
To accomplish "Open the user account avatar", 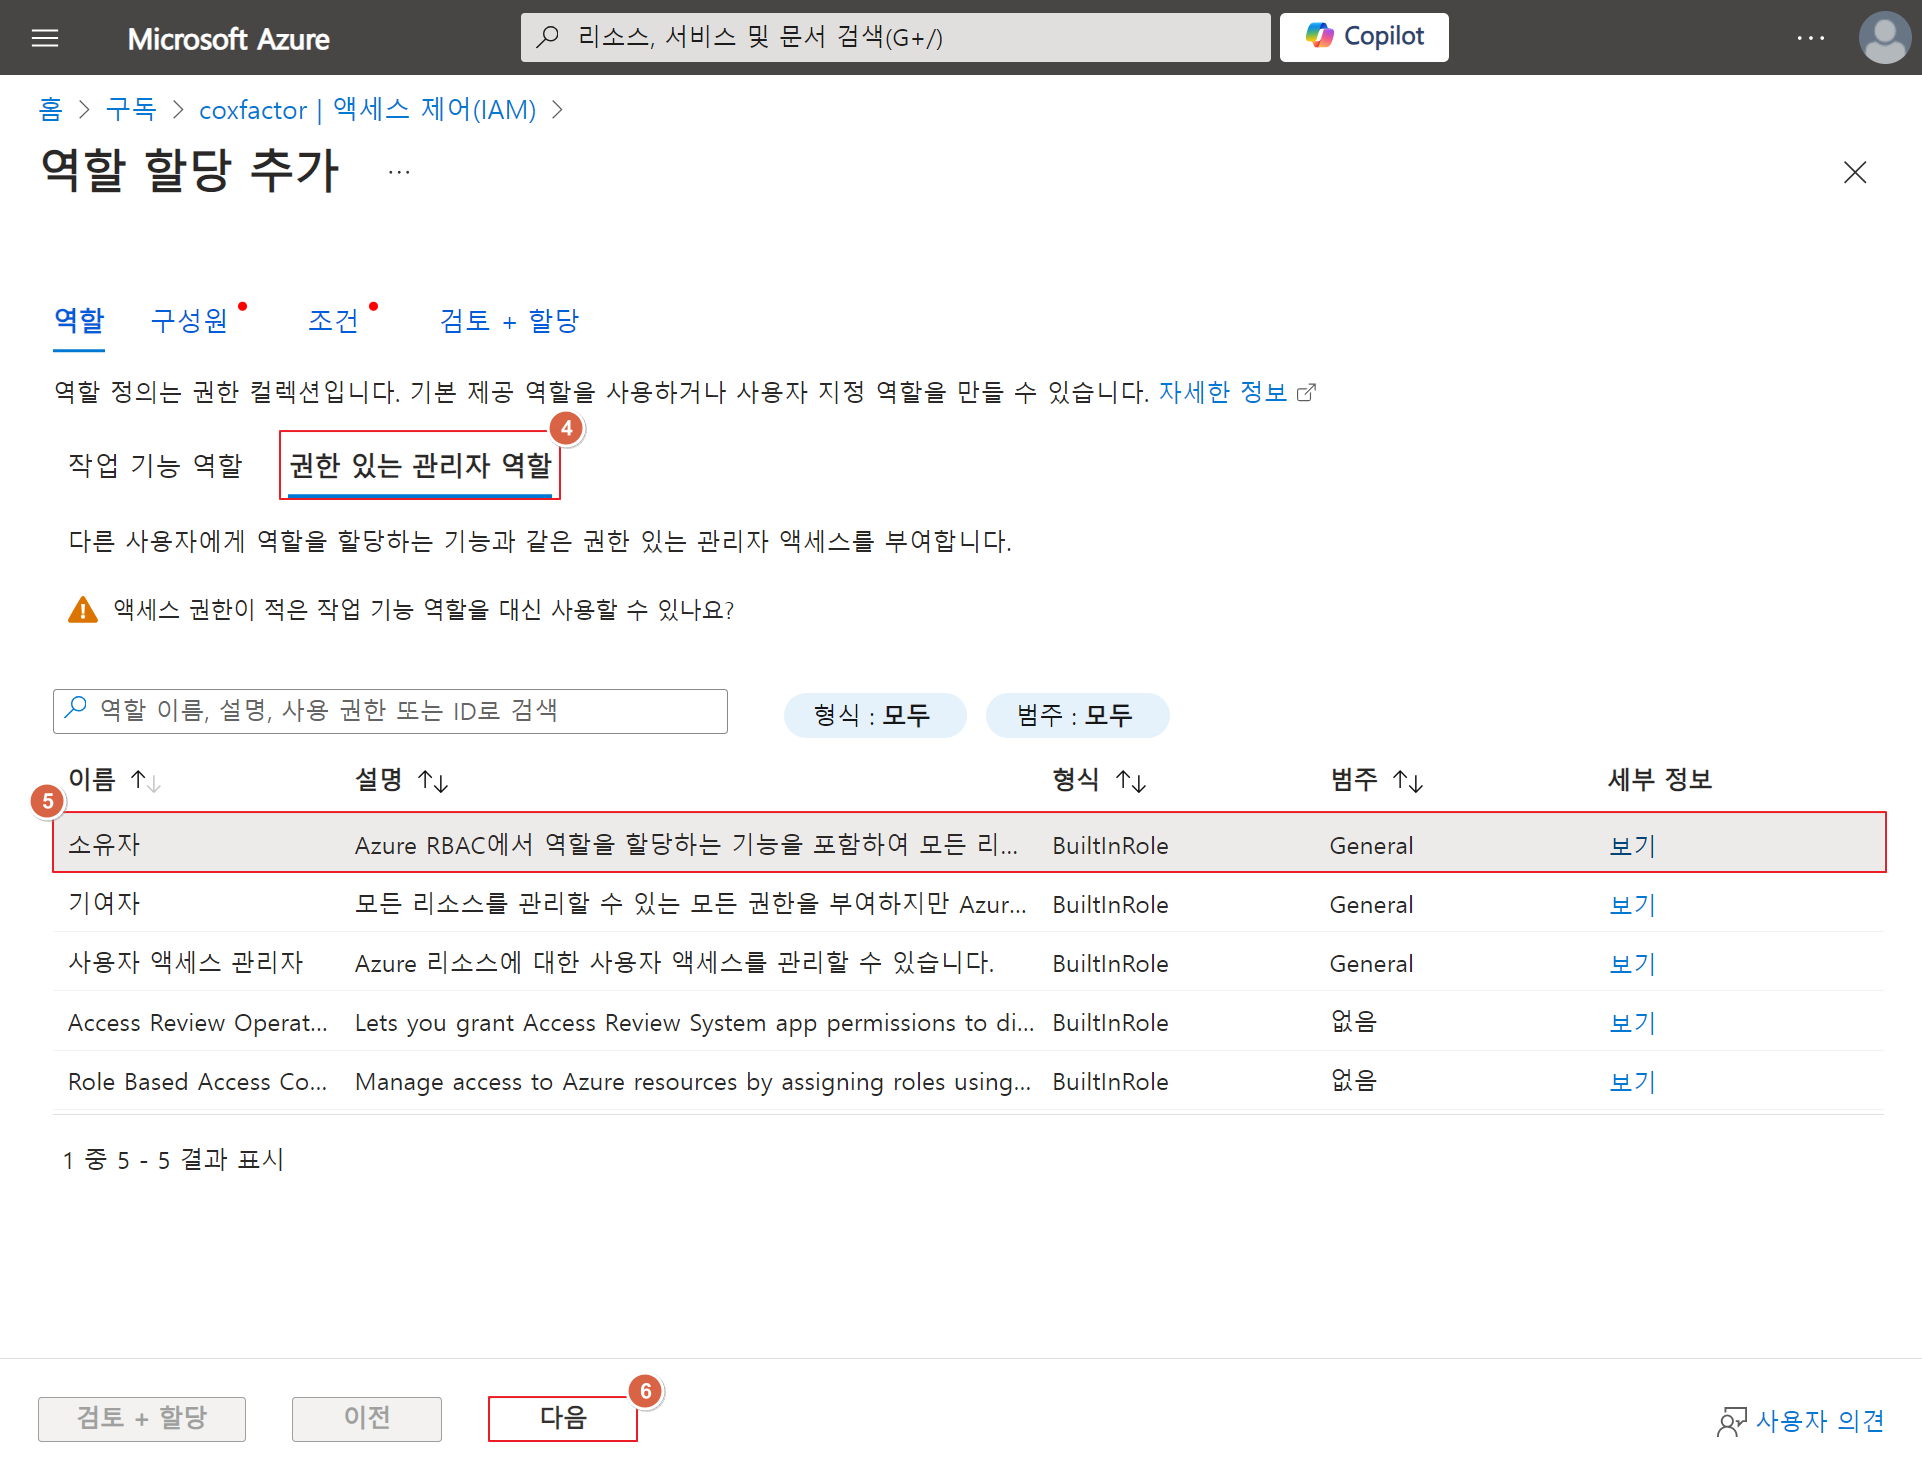I will 1884,38.
